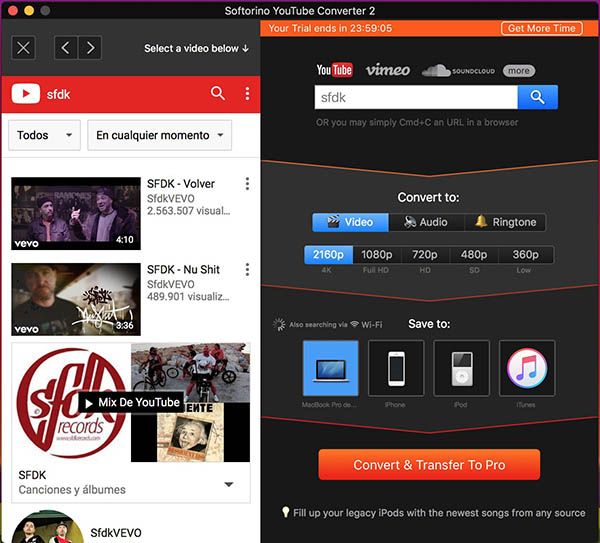Open the En cualquier momento dropdown
This screenshot has width=600, height=543.
pos(160,135)
